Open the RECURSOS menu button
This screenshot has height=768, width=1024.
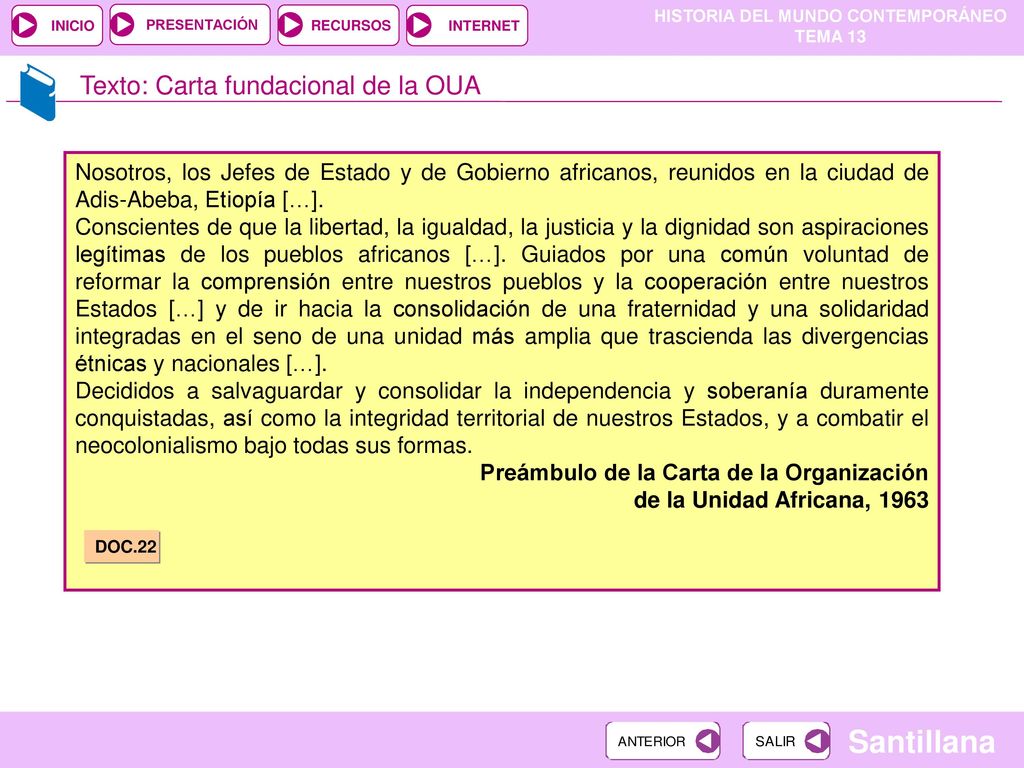tap(338, 25)
